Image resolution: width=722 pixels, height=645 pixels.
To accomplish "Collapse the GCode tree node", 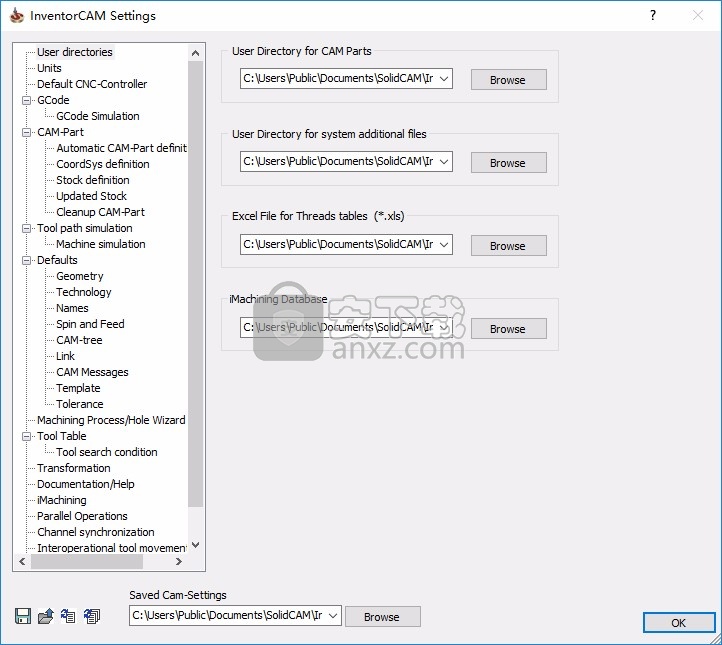I will click(26, 100).
